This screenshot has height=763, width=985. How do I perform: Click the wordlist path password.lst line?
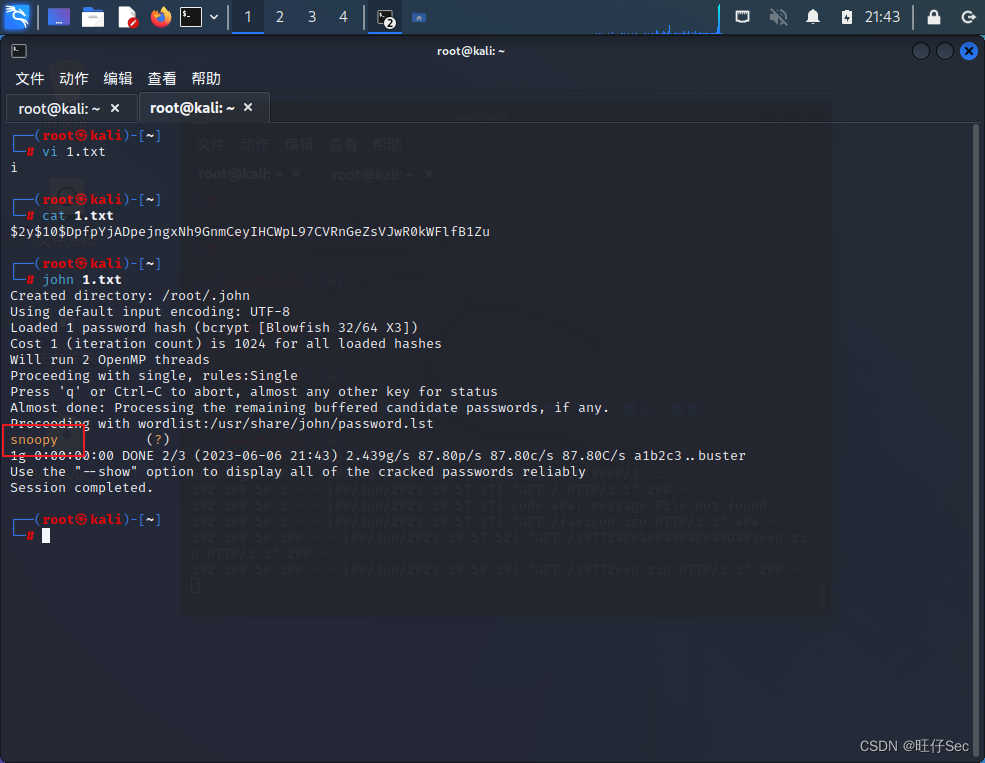pyautogui.click(x=222, y=424)
